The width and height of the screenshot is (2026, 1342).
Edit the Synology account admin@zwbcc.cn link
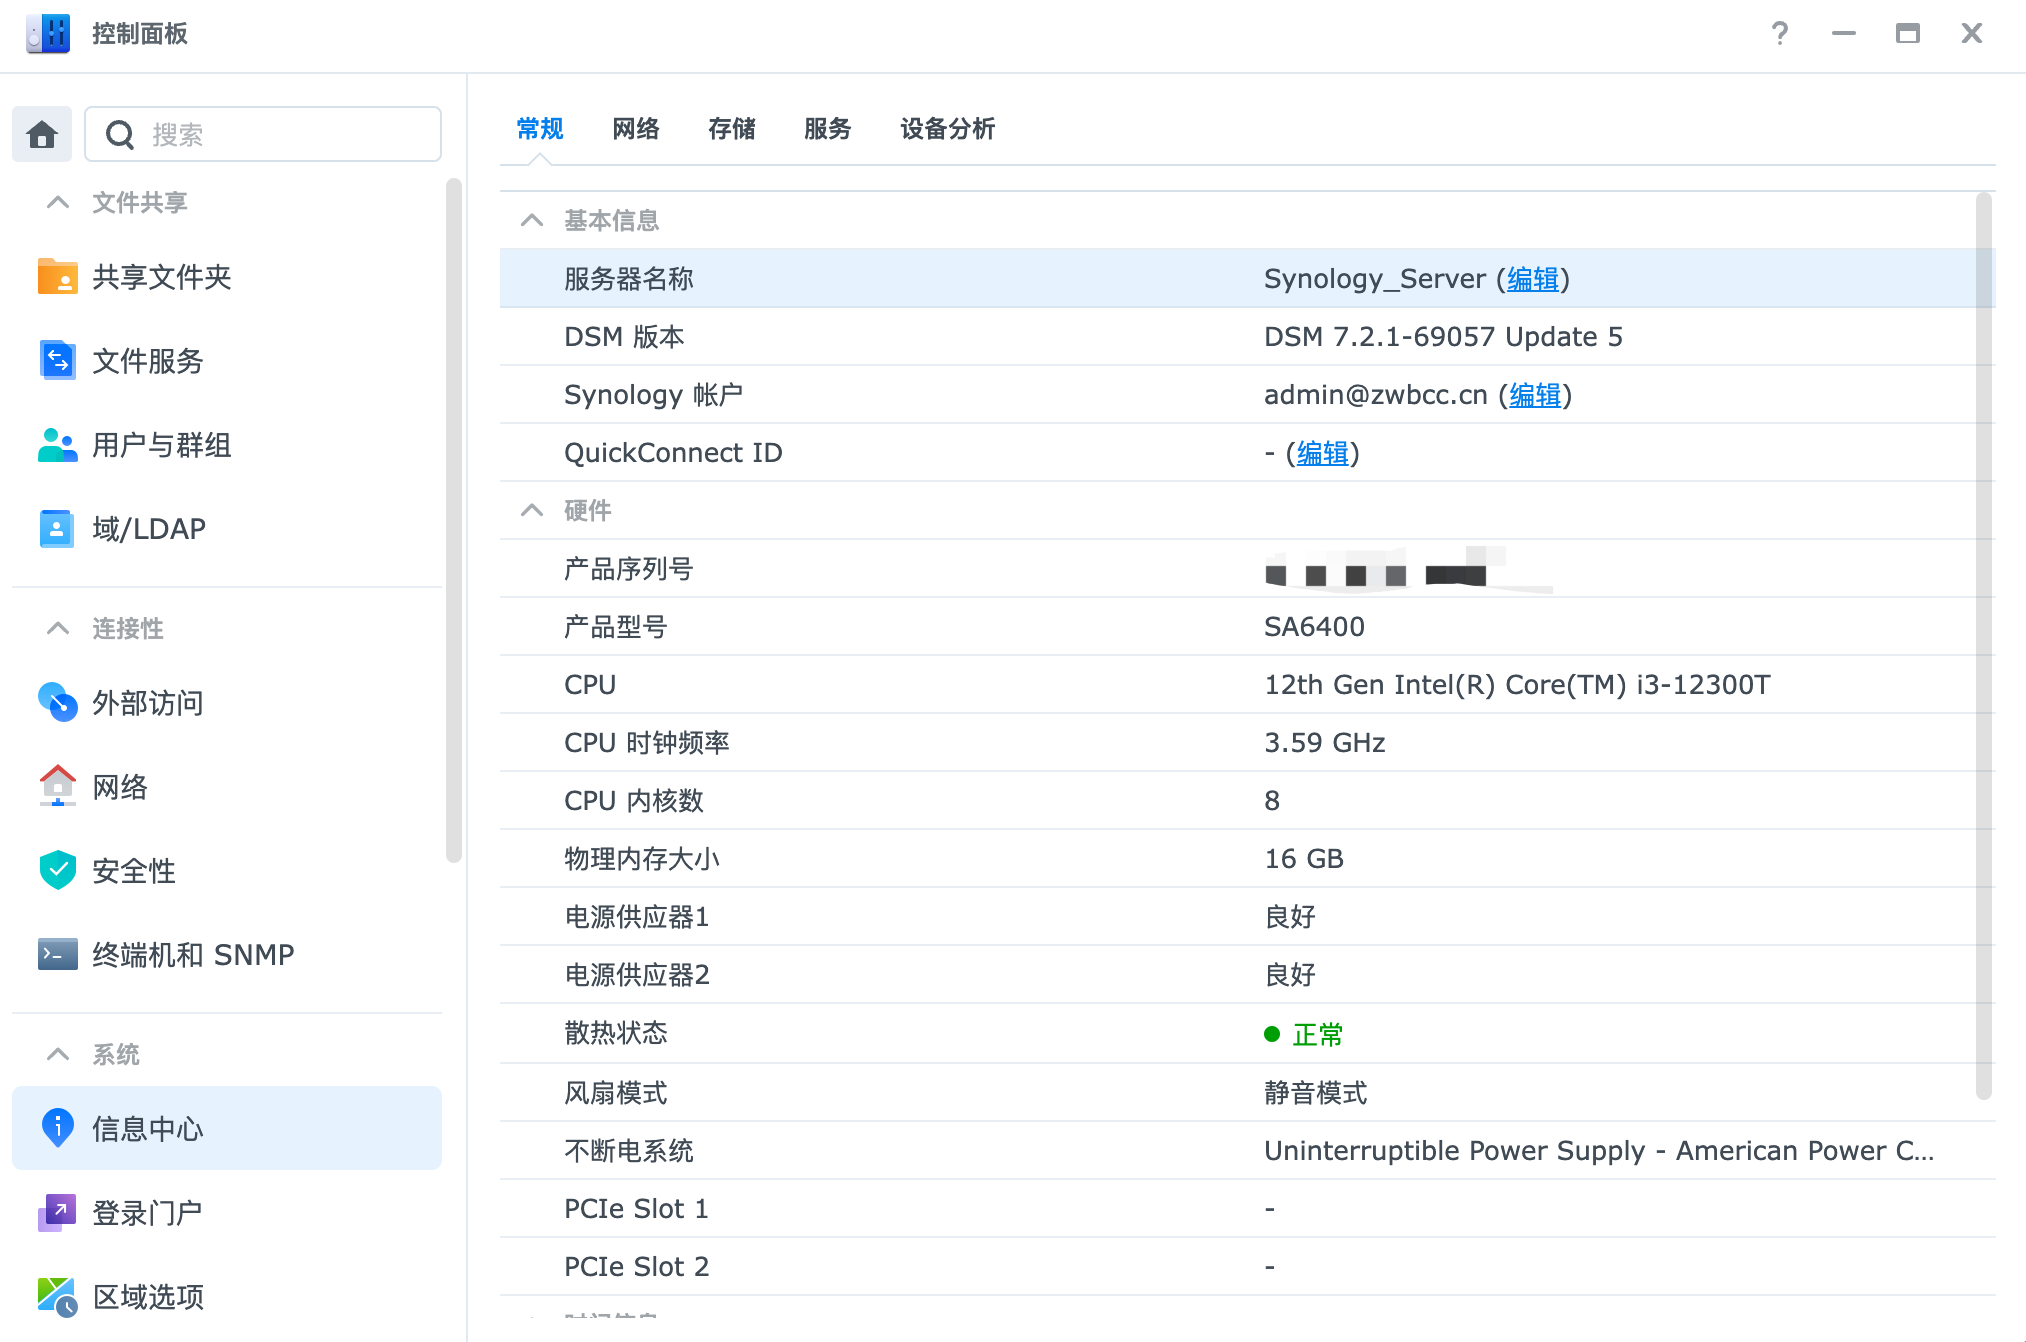click(1535, 395)
